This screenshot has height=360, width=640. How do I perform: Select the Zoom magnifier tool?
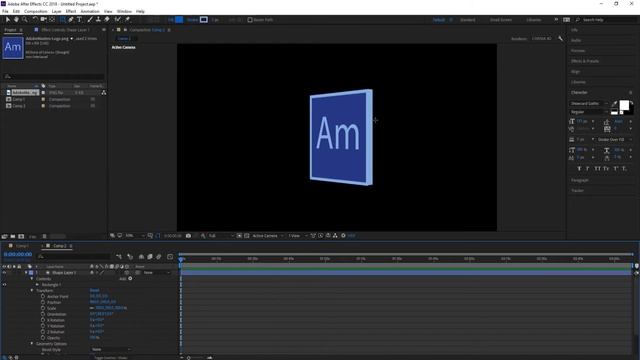click(x=25, y=20)
